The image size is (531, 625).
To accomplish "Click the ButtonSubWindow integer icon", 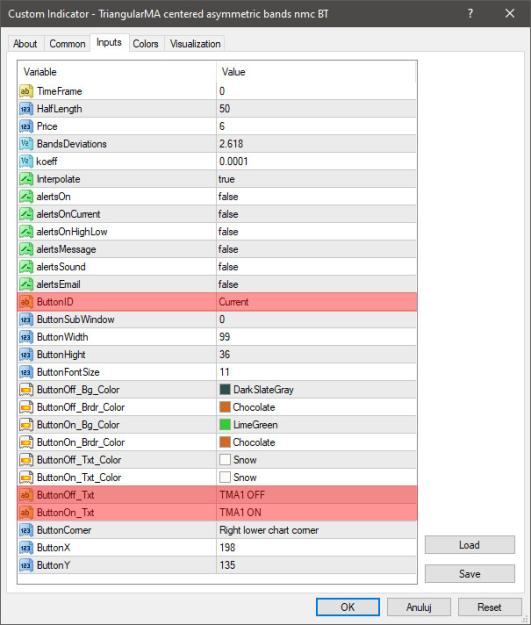I will tap(26, 319).
